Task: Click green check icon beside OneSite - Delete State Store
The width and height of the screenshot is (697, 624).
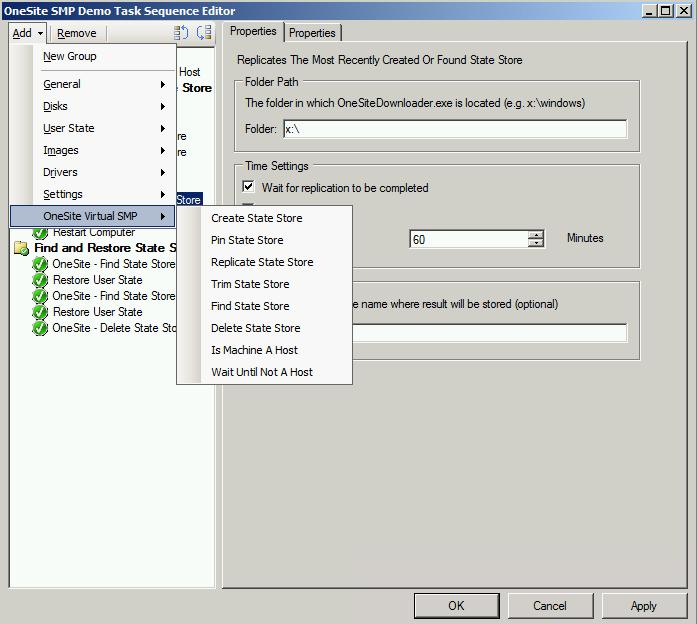Action: tap(40, 328)
